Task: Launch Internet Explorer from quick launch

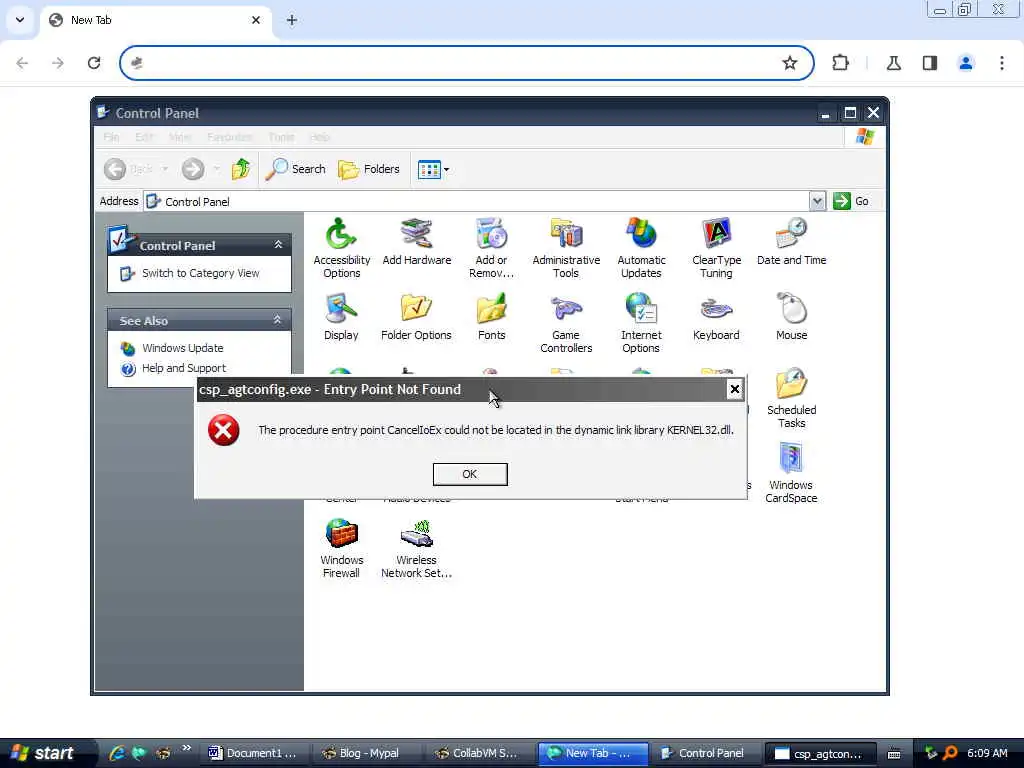Action: [117, 753]
